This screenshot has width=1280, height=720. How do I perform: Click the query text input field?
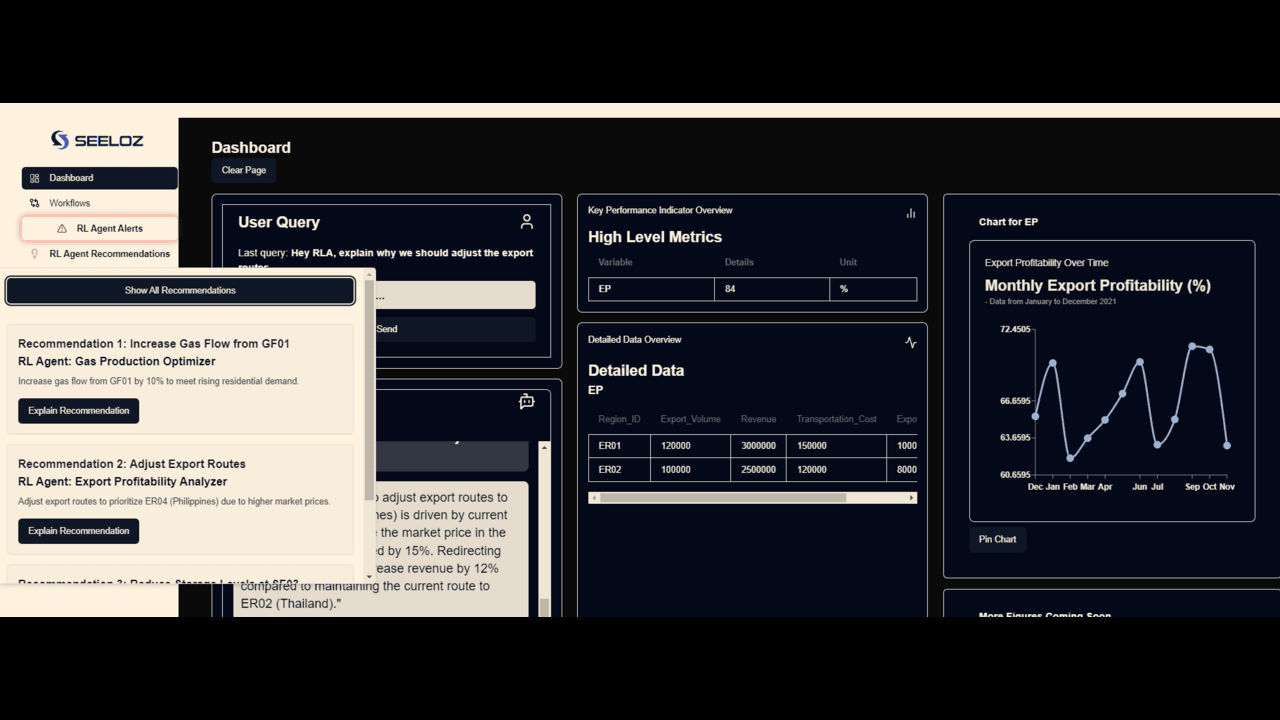pyautogui.click(x=455, y=295)
